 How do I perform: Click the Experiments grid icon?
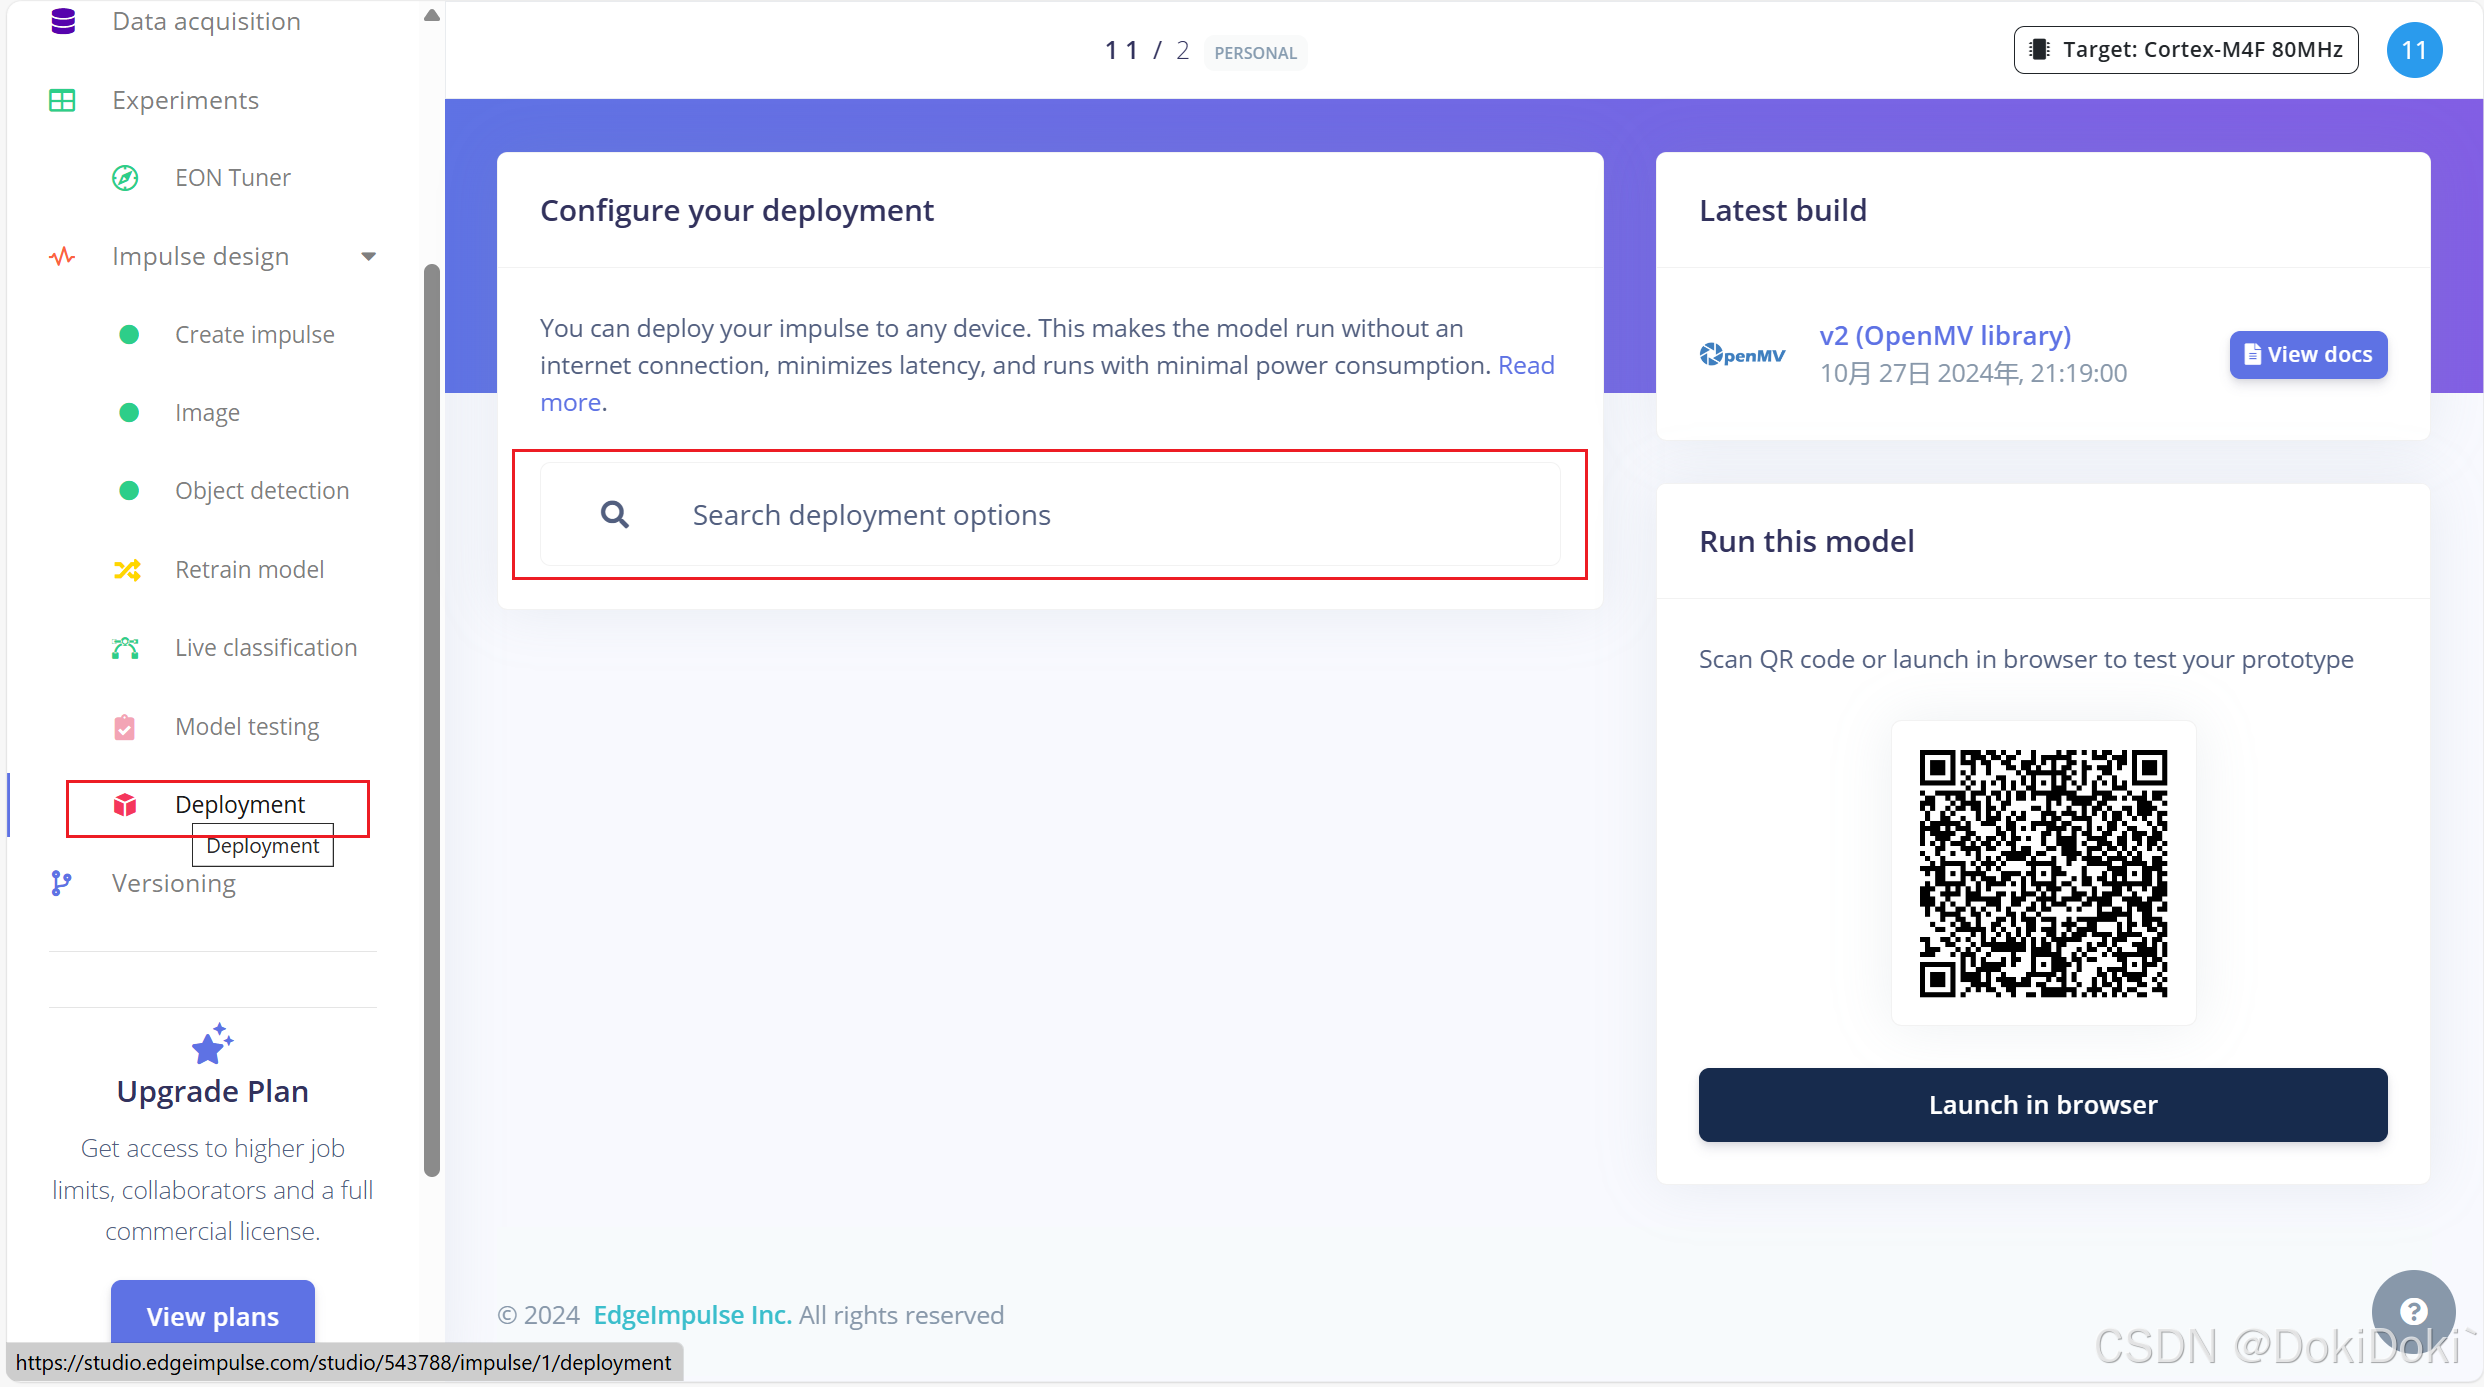click(62, 100)
